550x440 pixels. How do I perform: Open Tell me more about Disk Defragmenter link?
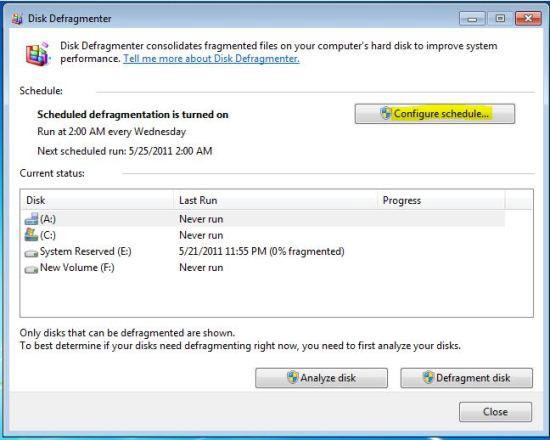pos(211,59)
